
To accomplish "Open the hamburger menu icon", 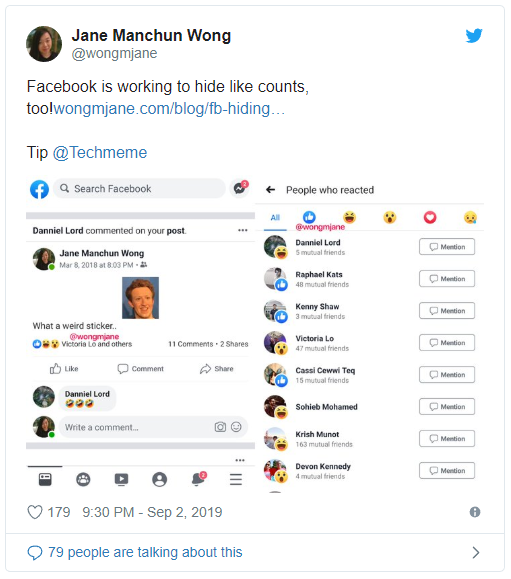I will tap(236, 479).
